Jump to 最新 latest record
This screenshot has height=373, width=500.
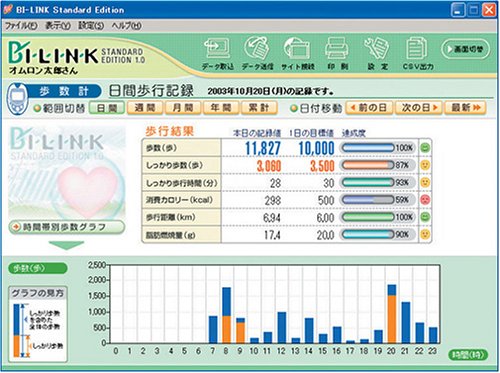[466, 108]
